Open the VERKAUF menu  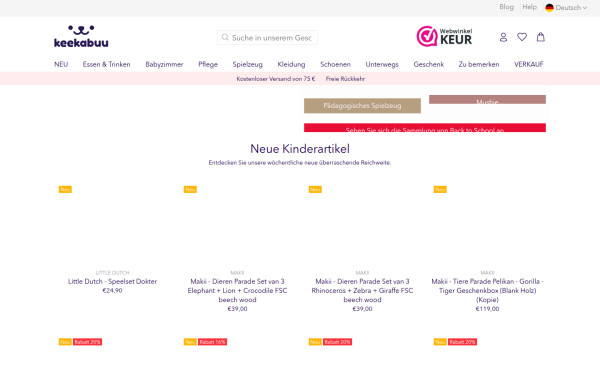[528, 64]
